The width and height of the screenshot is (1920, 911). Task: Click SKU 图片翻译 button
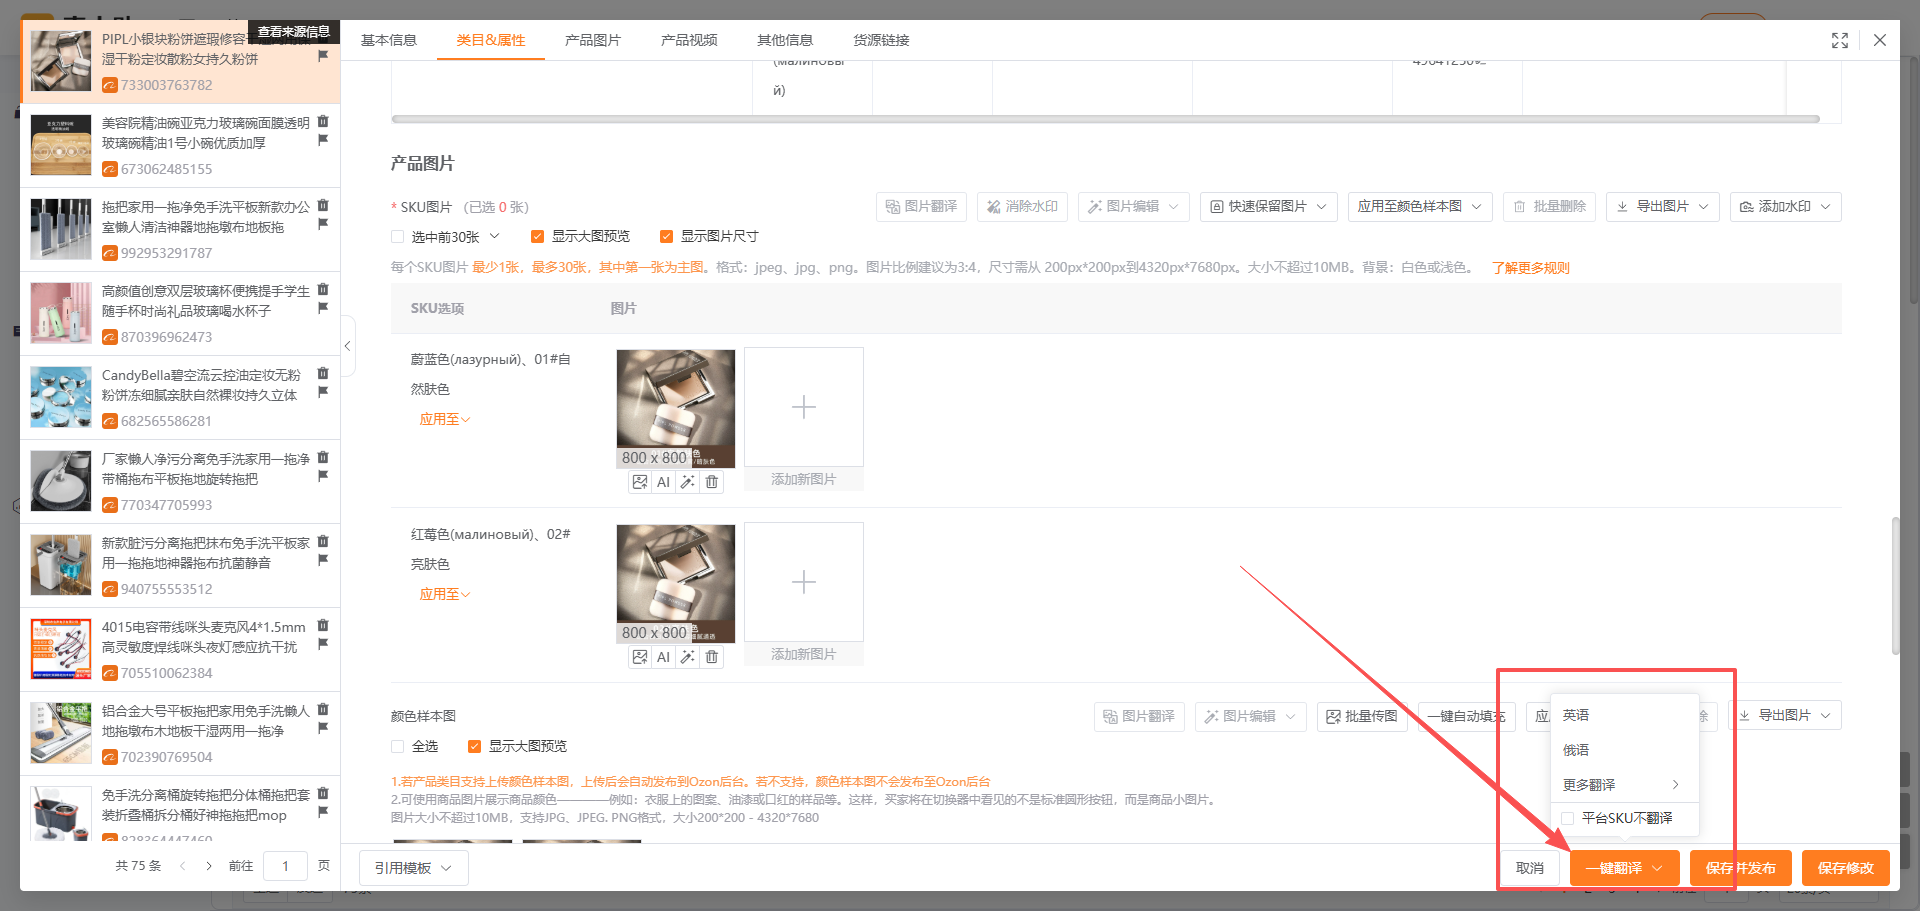pyautogui.click(x=922, y=207)
